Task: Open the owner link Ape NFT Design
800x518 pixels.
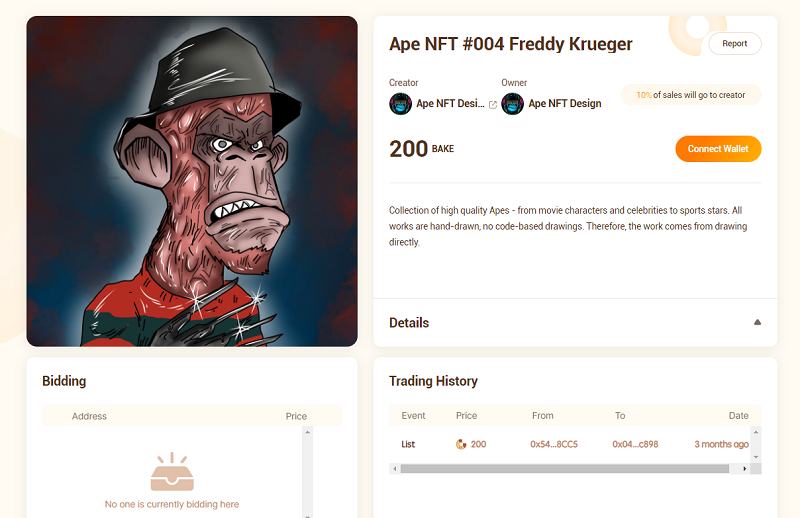Action: (x=565, y=104)
